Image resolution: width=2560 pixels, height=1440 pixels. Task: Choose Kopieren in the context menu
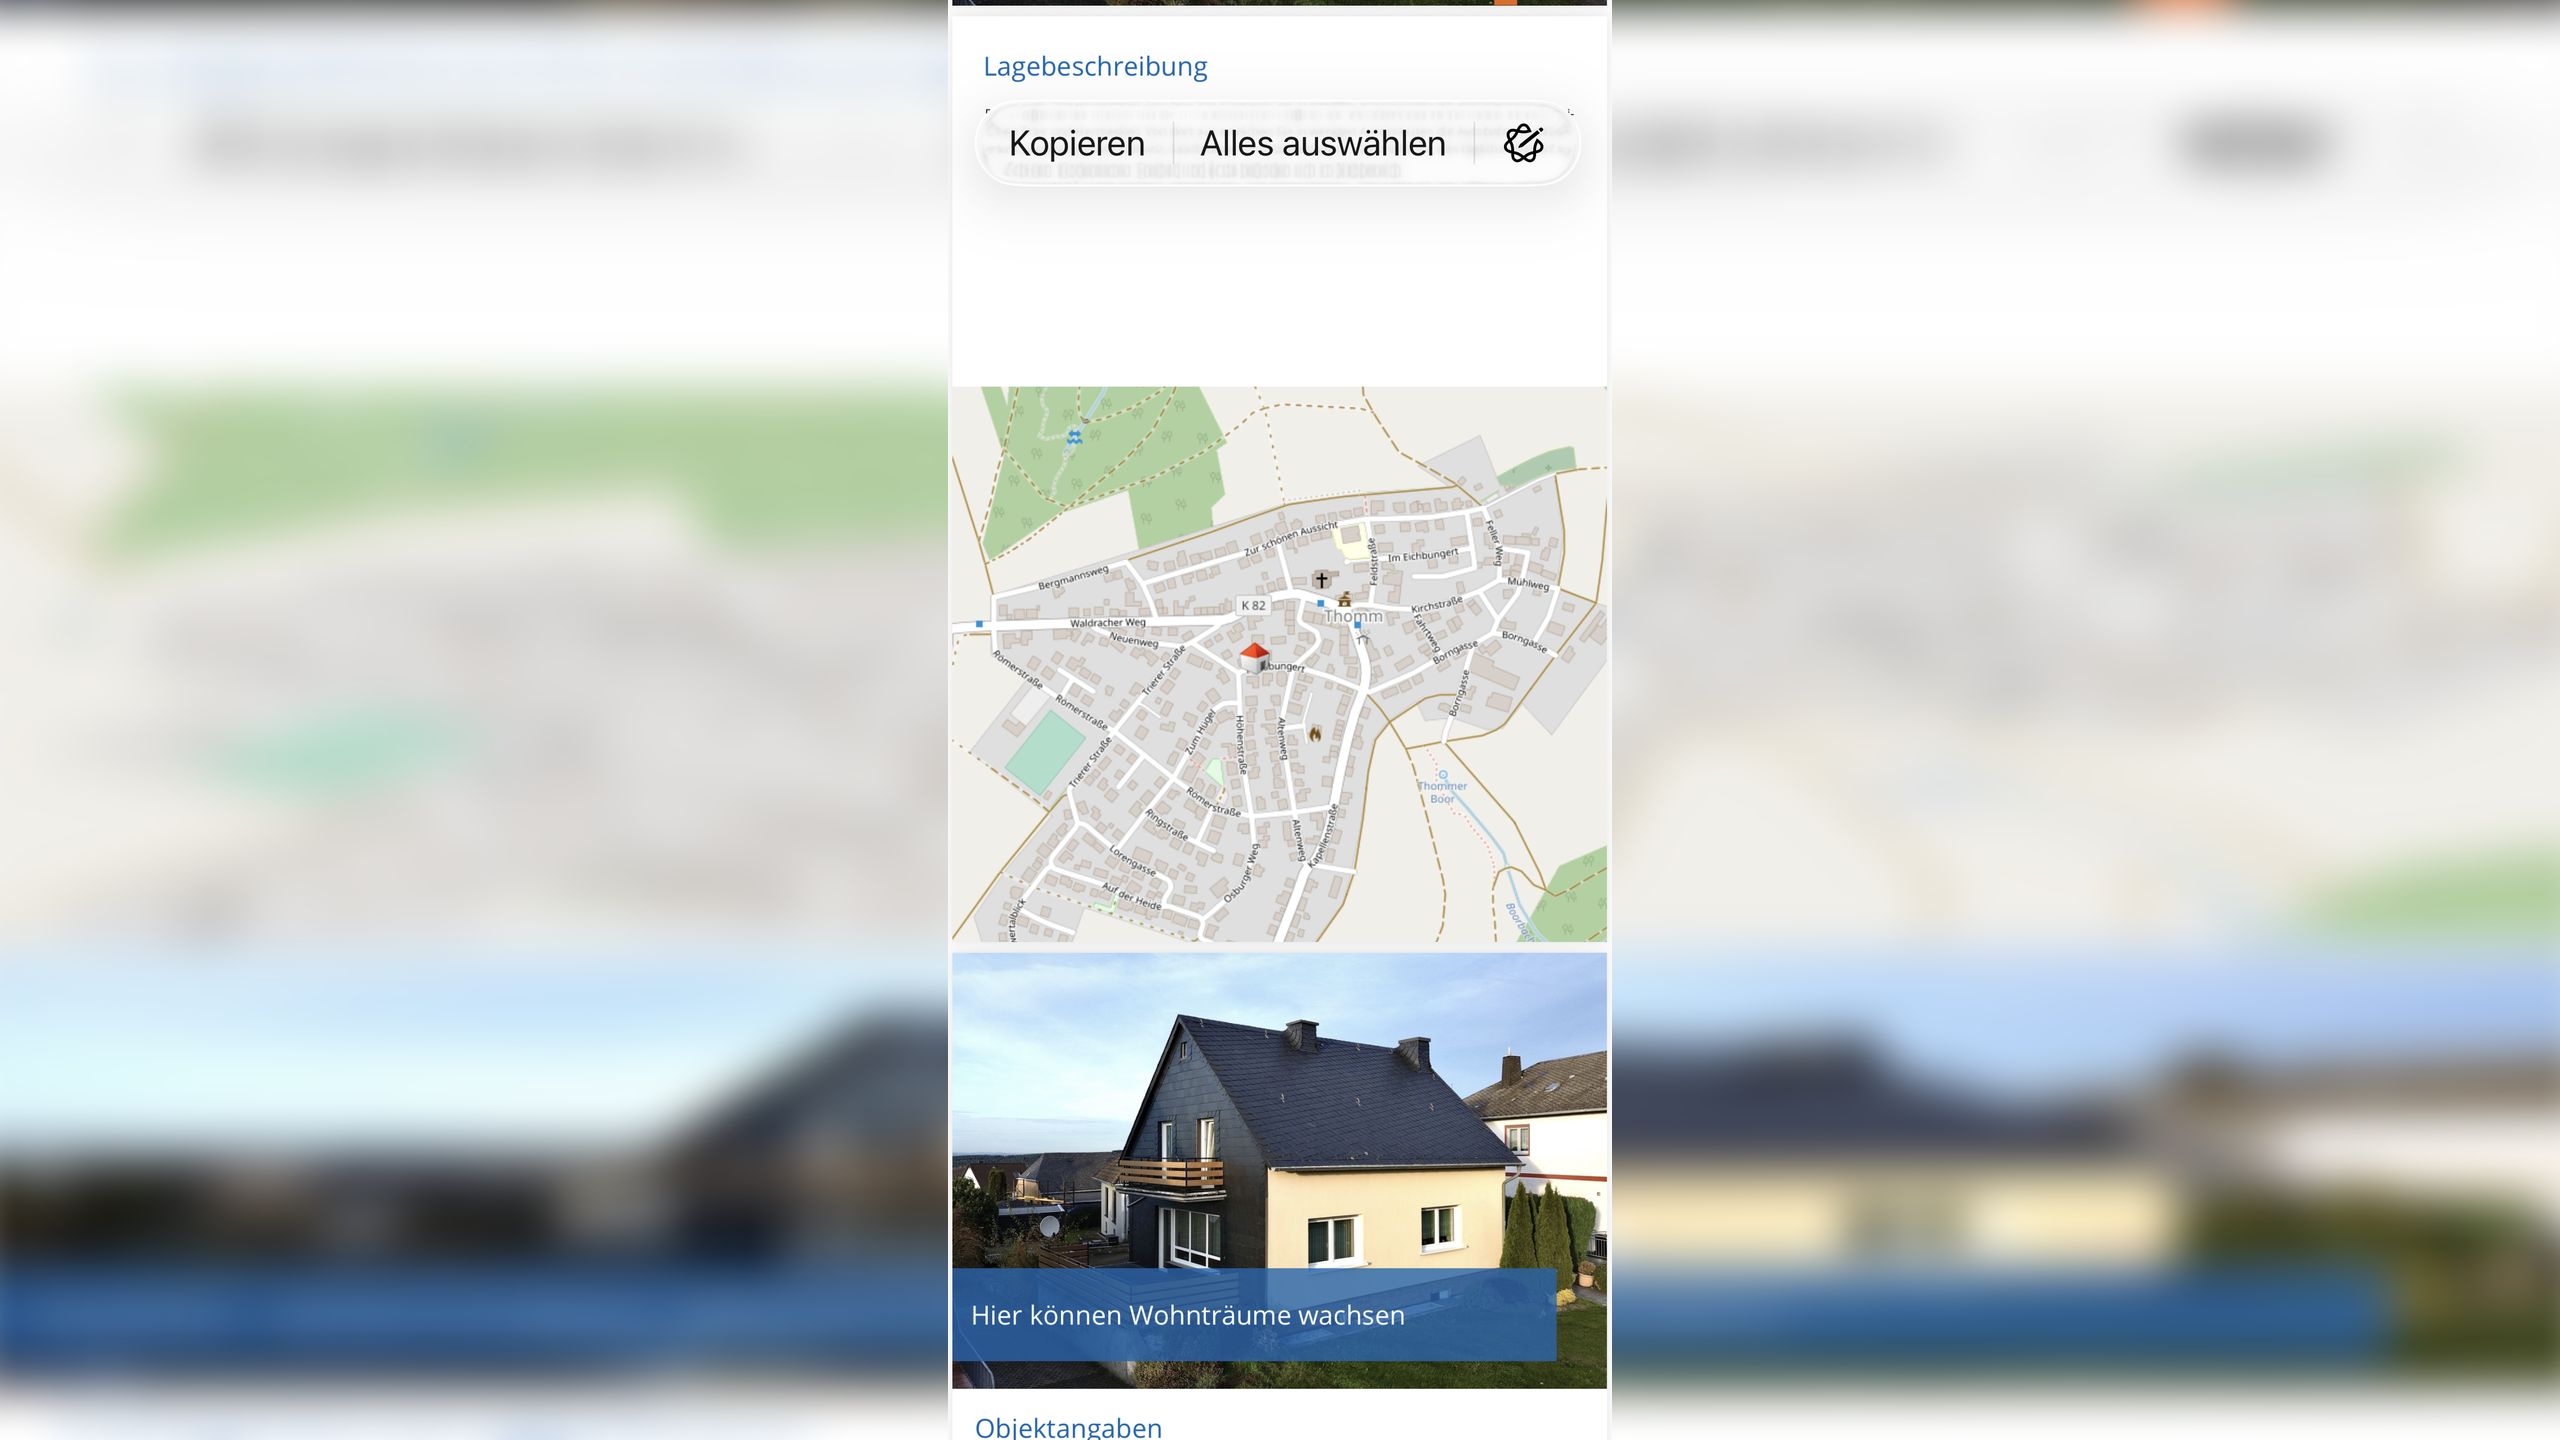[x=1077, y=144]
